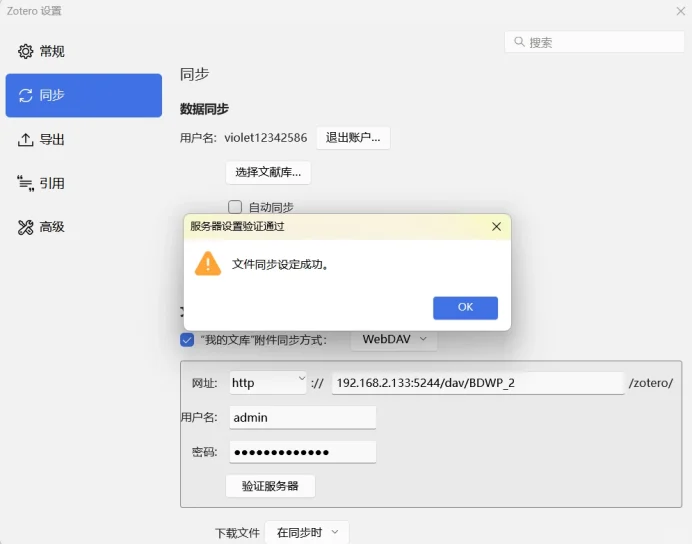
Task: Click the magnifier icon in search box
Action: [x=519, y=42]
